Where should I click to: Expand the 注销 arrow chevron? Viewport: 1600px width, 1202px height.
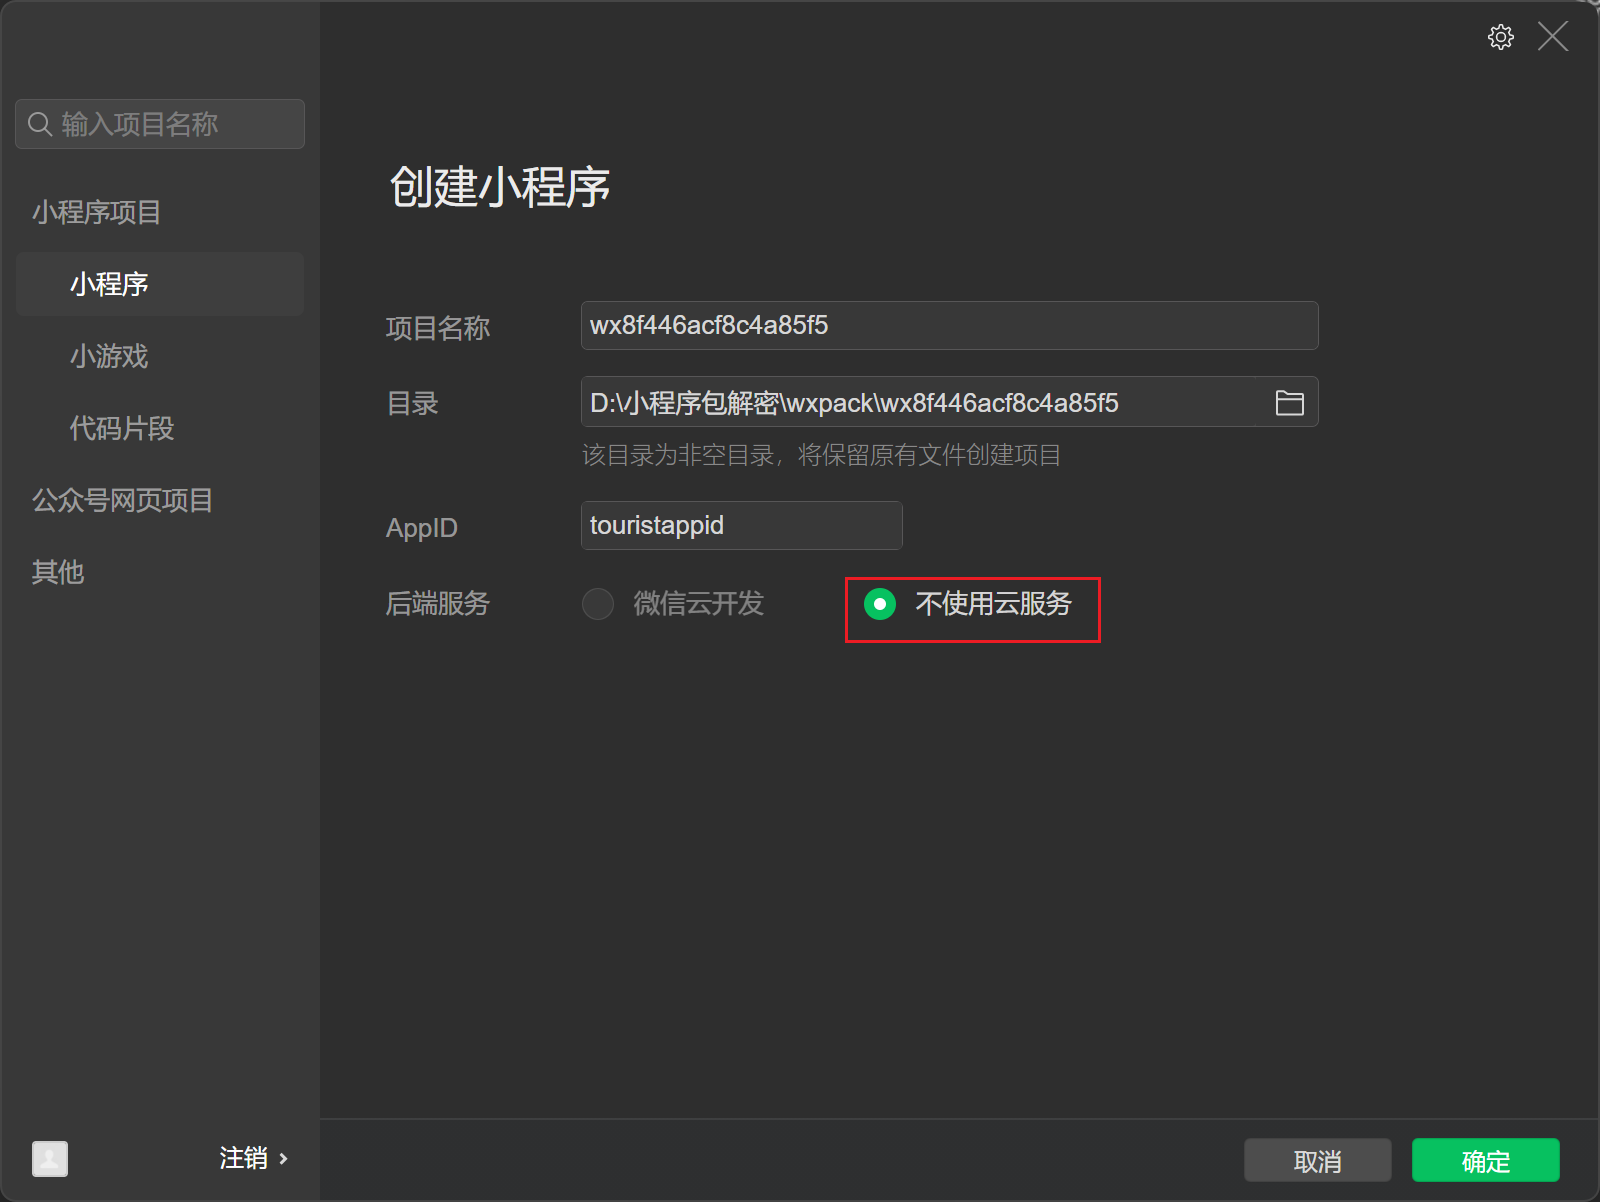pos(284,1159)
